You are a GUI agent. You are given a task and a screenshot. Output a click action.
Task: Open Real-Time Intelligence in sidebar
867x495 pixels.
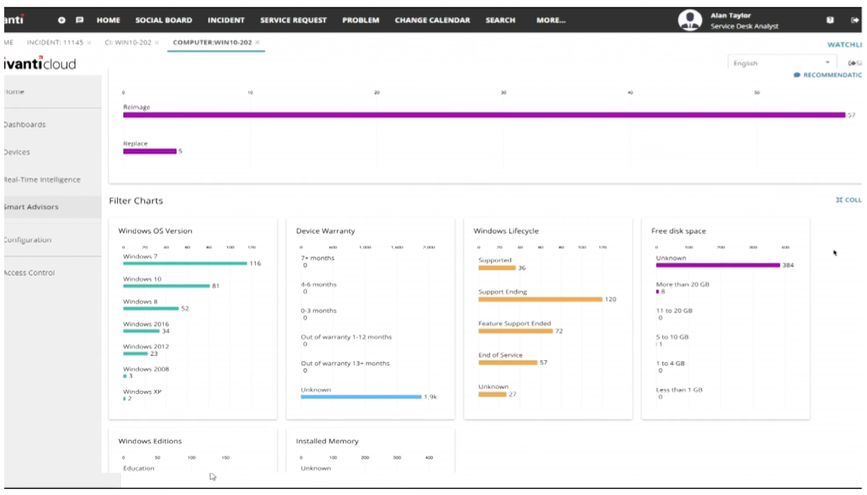(42, 179)
